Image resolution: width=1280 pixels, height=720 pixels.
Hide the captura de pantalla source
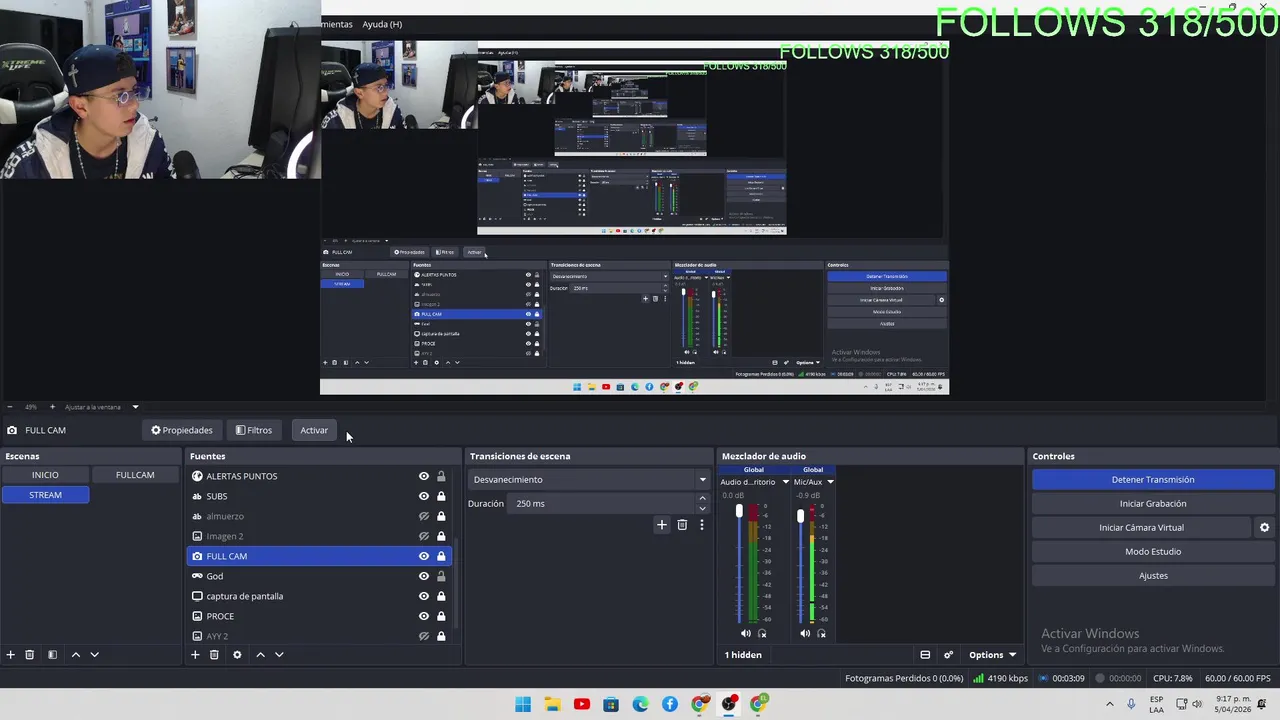pyautogui.click(x=424, y=597)
